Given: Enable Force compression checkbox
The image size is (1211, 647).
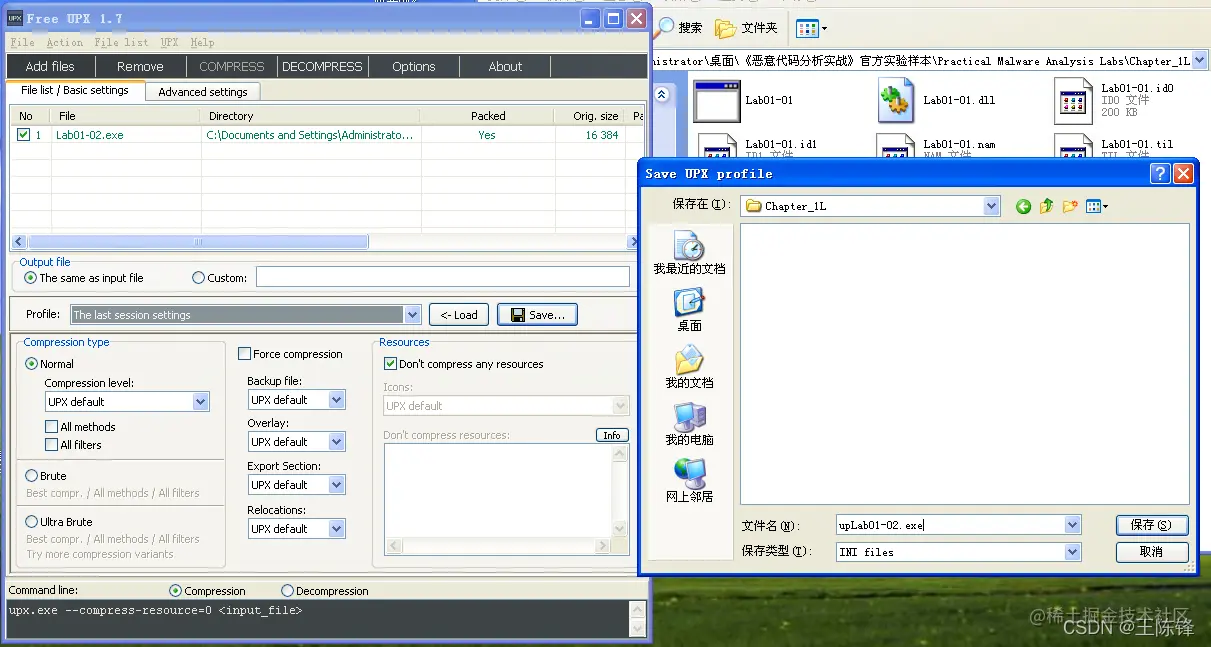Looking at the screenshot, I should pyautogui.click(x=244, y=354).
